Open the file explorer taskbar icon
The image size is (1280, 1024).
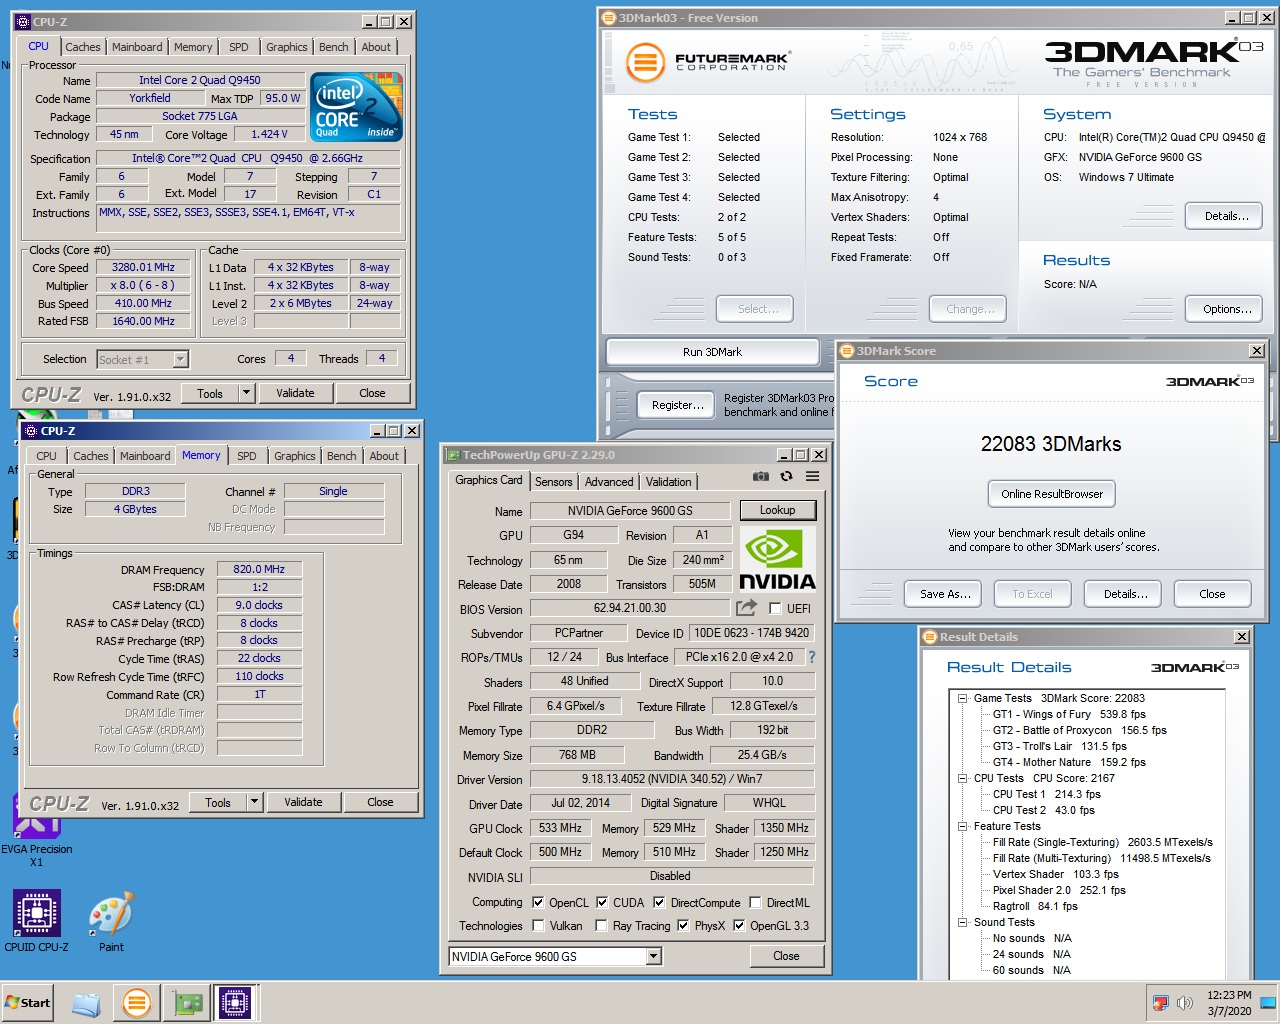[x=87, y=1003]
